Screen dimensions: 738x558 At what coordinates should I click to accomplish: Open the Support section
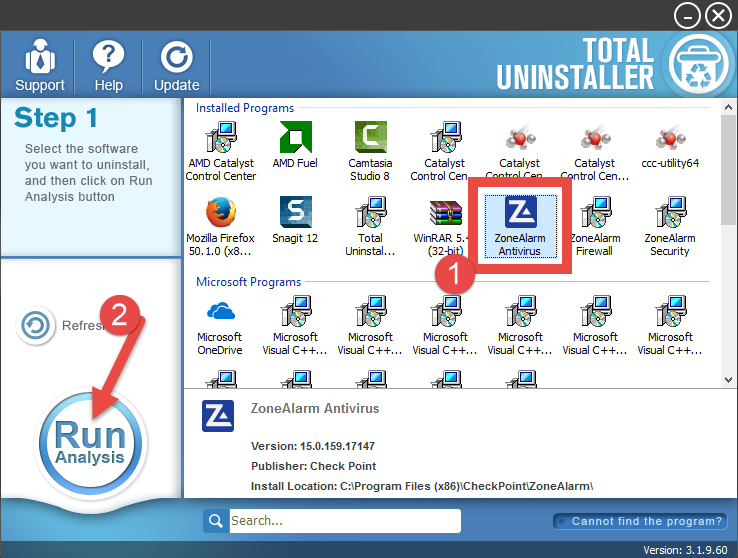click(x=40, y=65)
